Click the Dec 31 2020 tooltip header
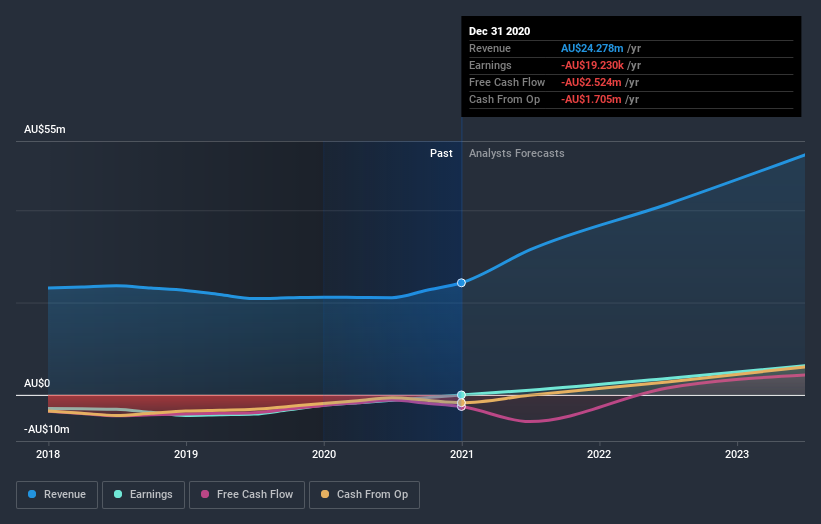 pyautogui.click(x=500, y=31)
